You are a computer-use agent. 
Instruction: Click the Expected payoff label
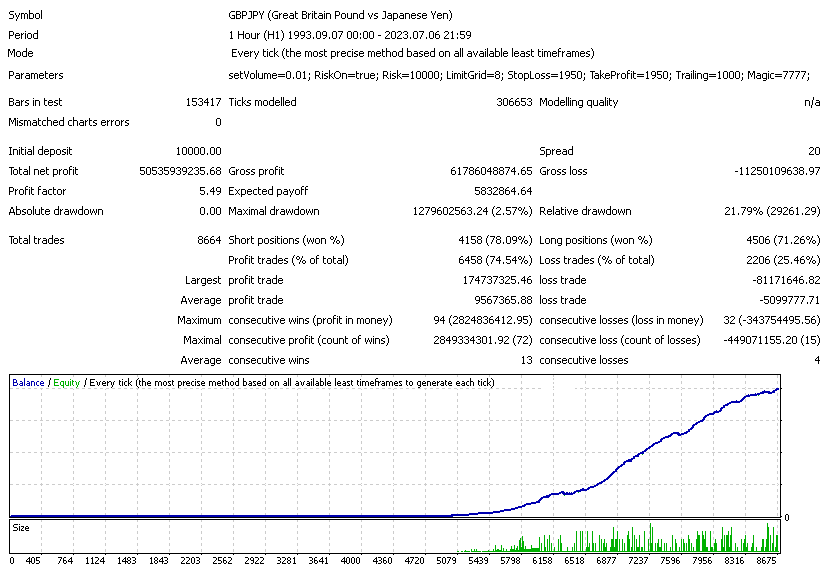click(268, 191)
